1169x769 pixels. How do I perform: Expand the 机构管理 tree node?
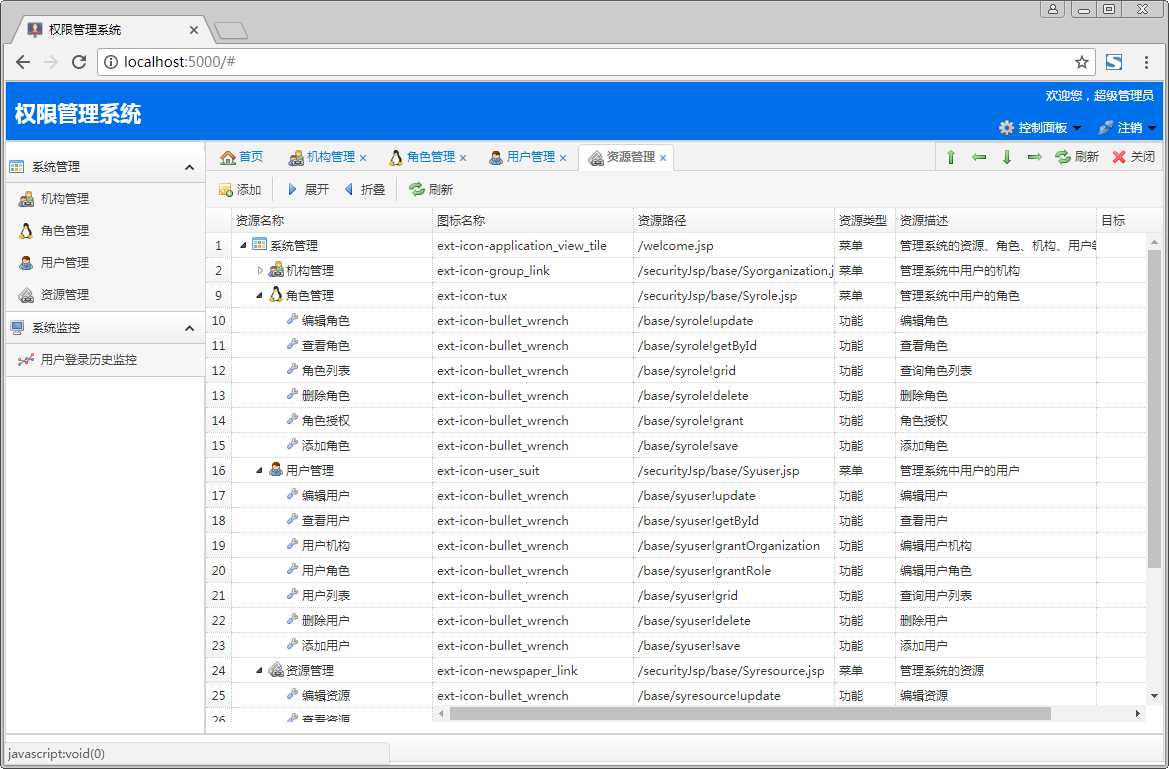pyautogui.click(x=259, y=271)
